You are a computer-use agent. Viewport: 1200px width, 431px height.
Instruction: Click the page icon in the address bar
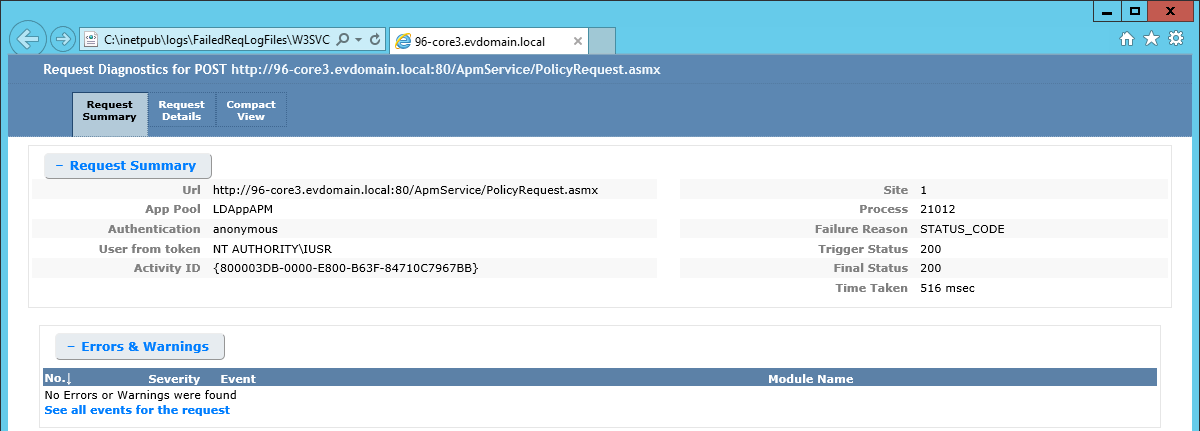(91, 40)
